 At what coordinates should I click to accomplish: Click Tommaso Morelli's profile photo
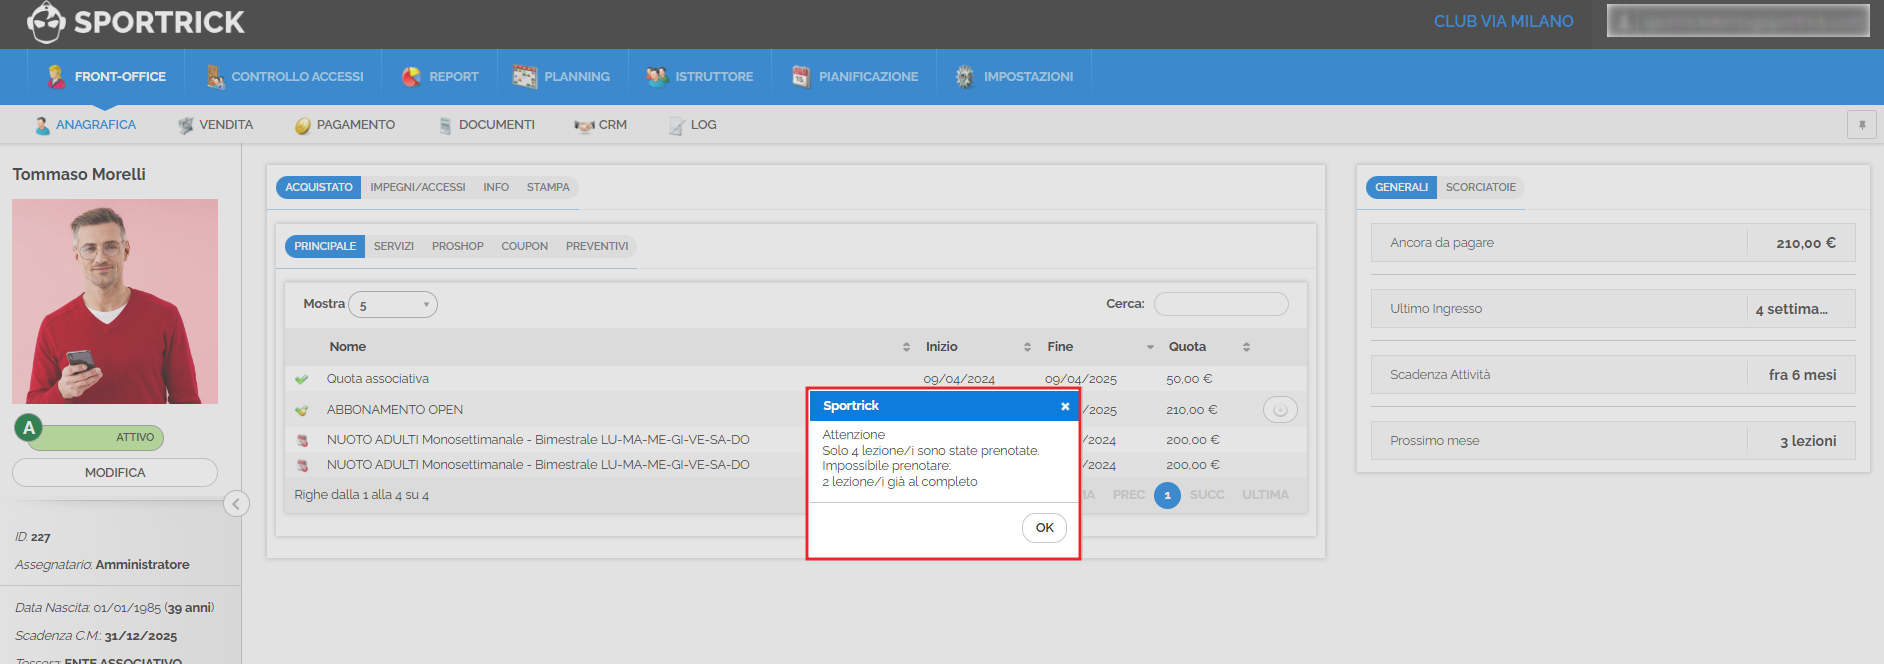pyautogui.click(x=115, y=301)
